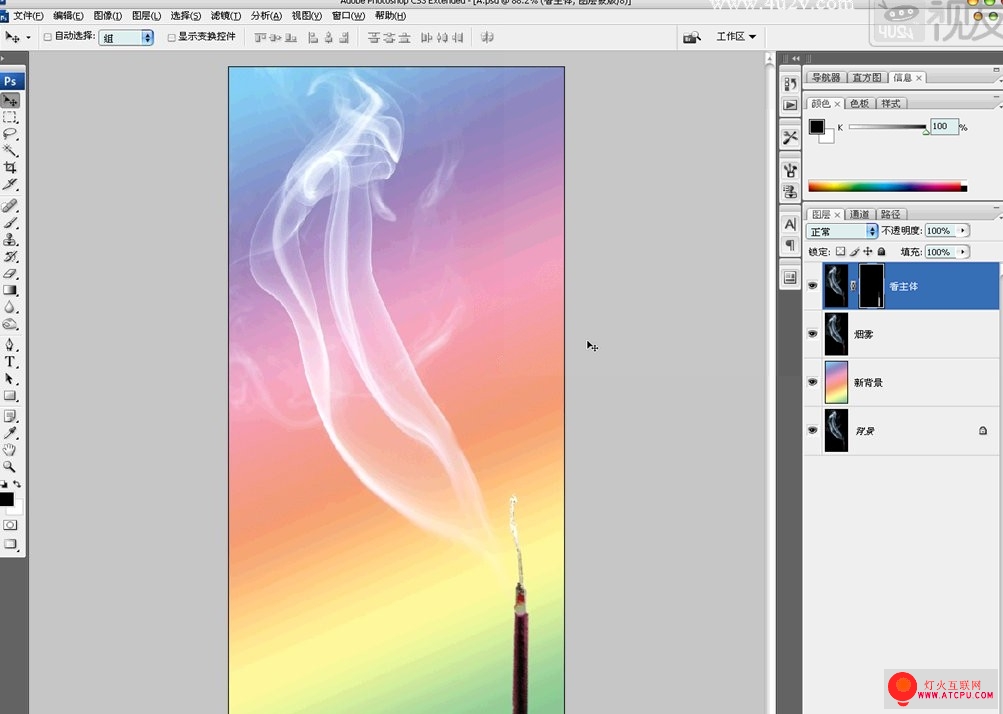
Task: Switch to the 路径 tab
Action: (x=890, y=214)
